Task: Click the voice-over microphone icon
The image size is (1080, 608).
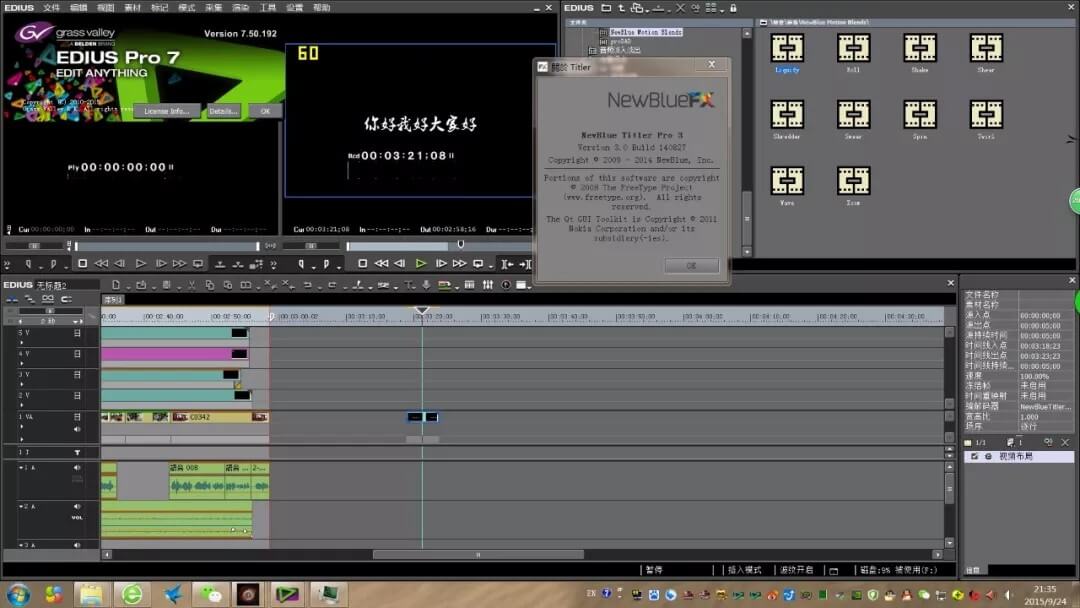Action: point(426,285)
